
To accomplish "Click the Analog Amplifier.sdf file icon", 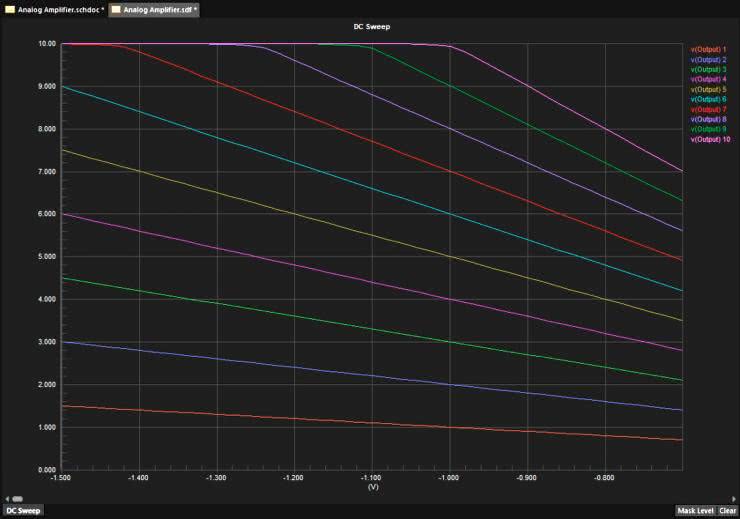I will pos(116,9).
